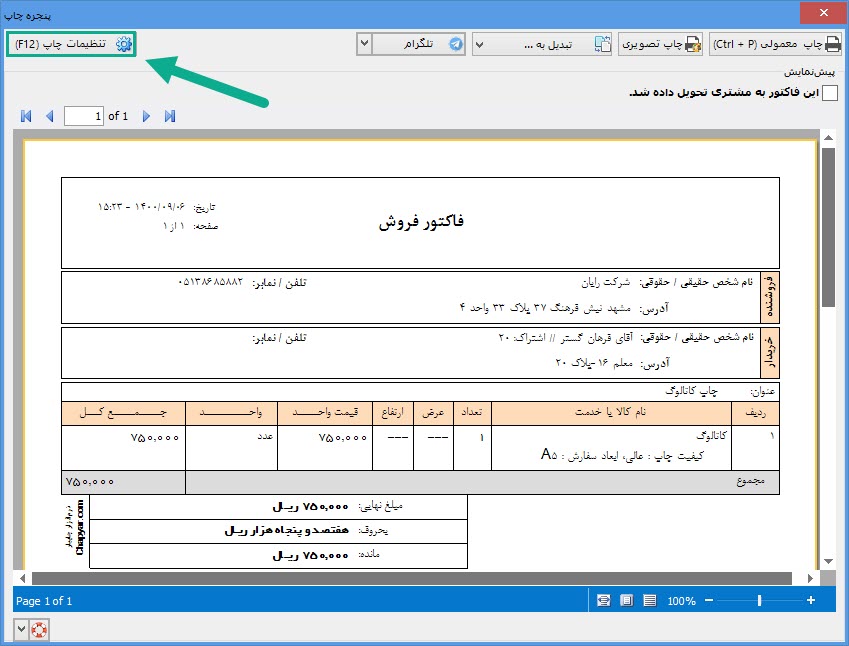Jump to last page of preview

tap(170, 116)
